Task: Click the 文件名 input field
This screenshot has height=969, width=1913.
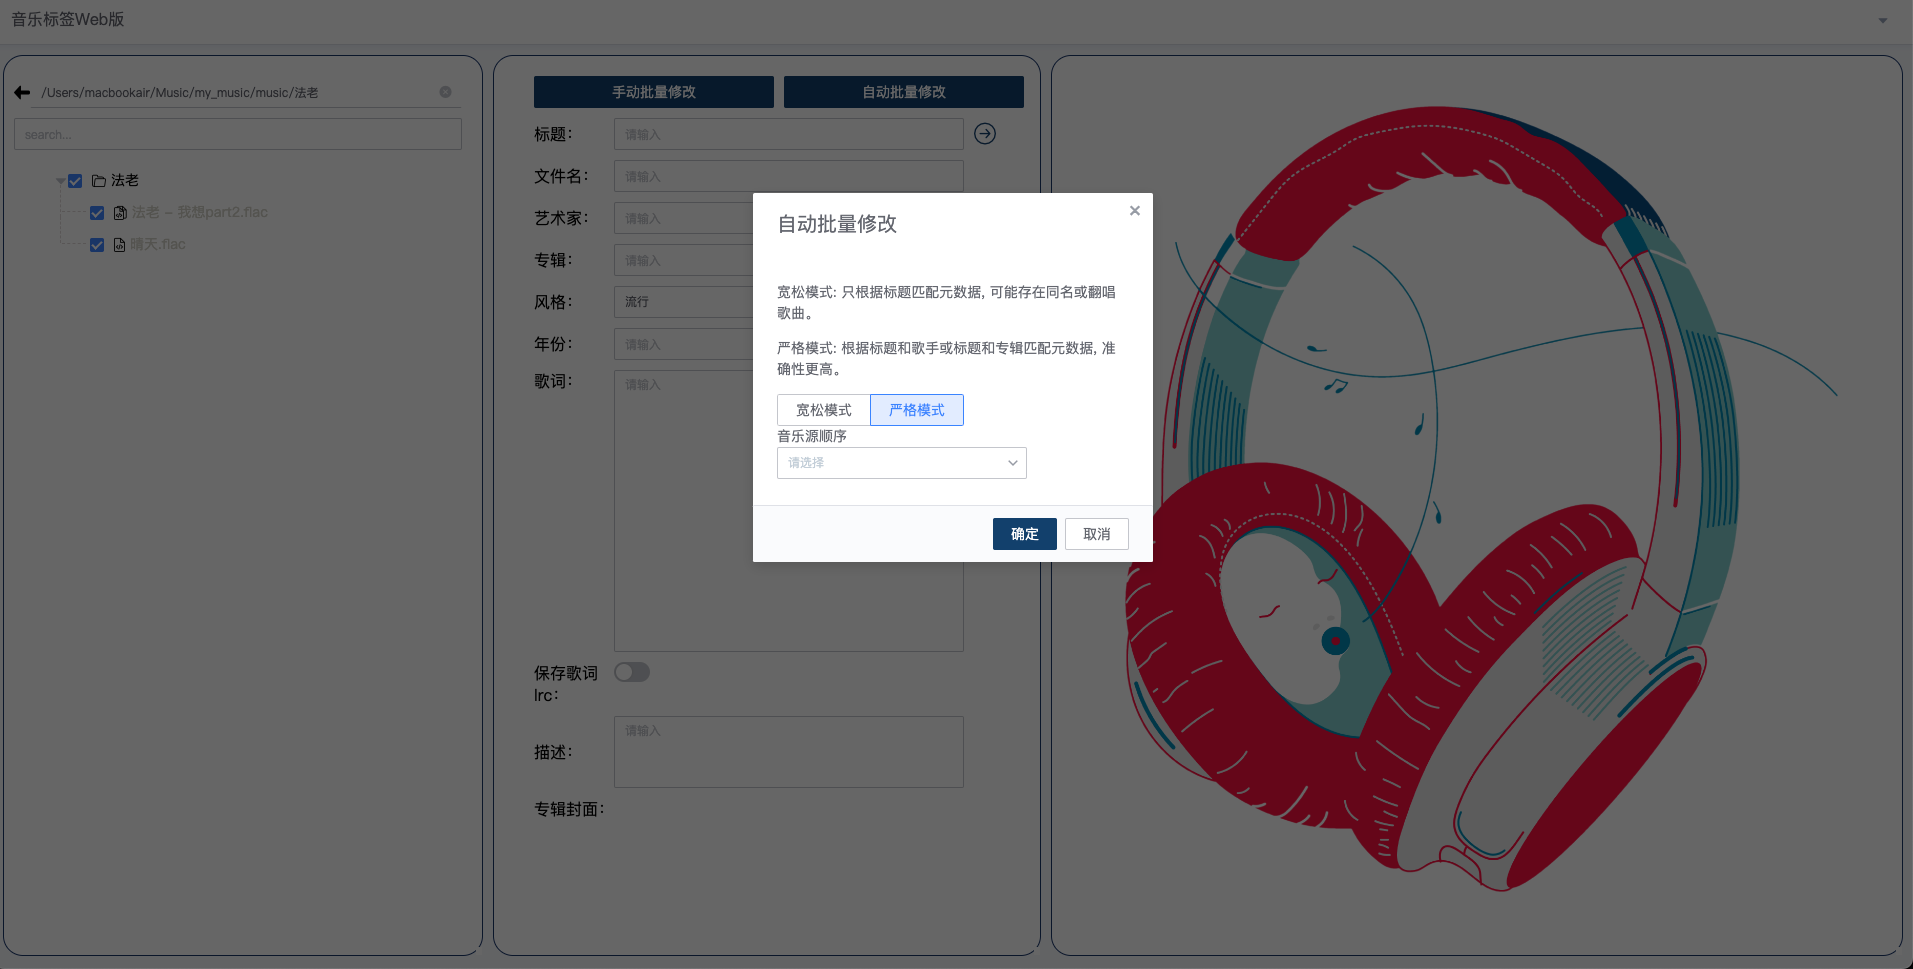Action: [x=789, y=176]
